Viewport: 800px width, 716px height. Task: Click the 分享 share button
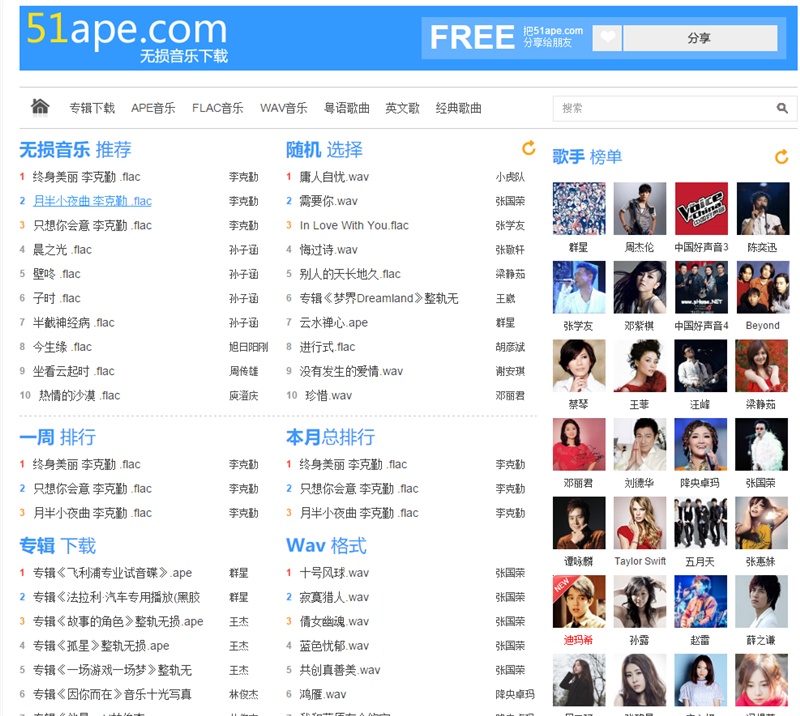(700, 38)
